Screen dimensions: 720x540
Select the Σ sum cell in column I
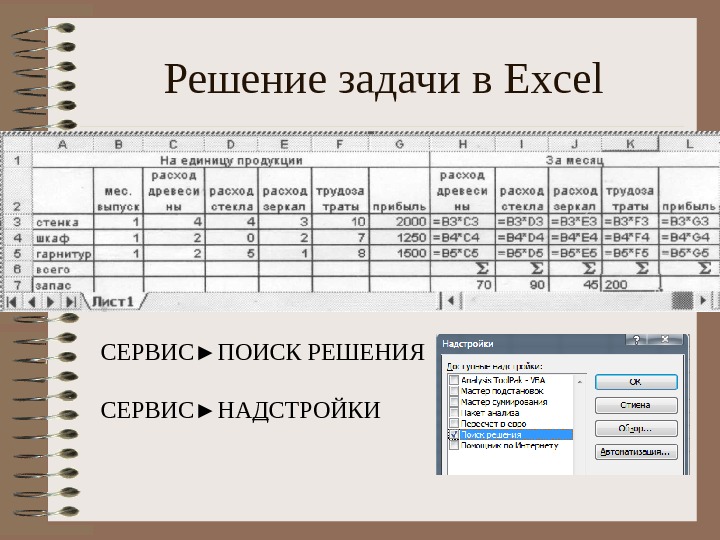coord(522,269)
